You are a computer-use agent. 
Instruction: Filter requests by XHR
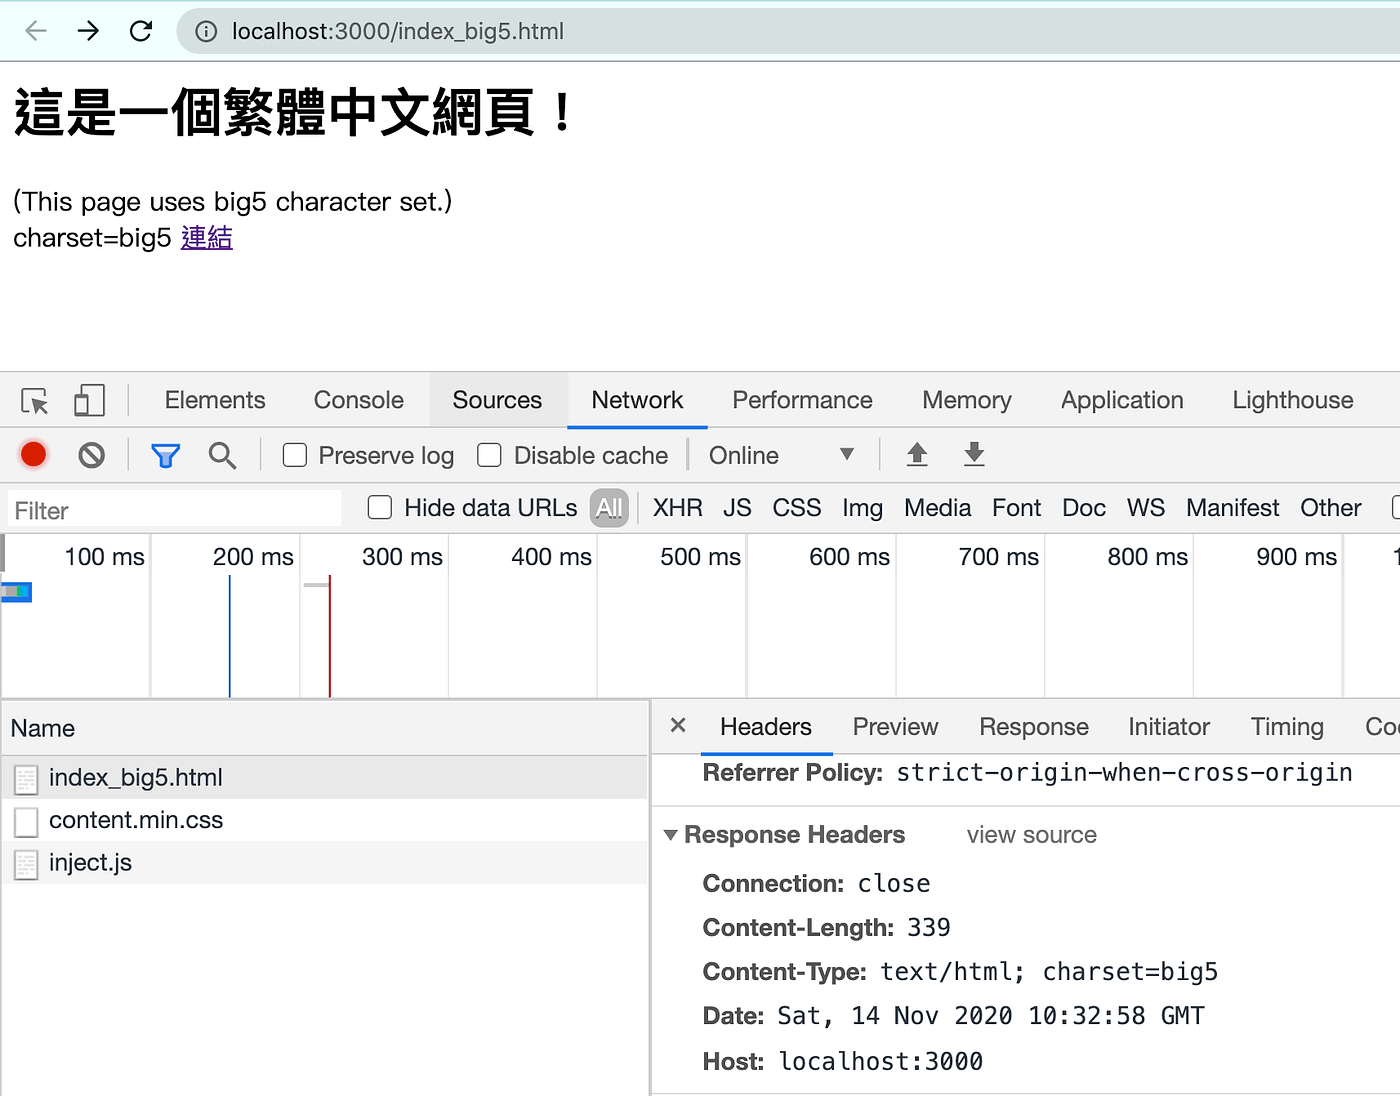click(678, 508)
